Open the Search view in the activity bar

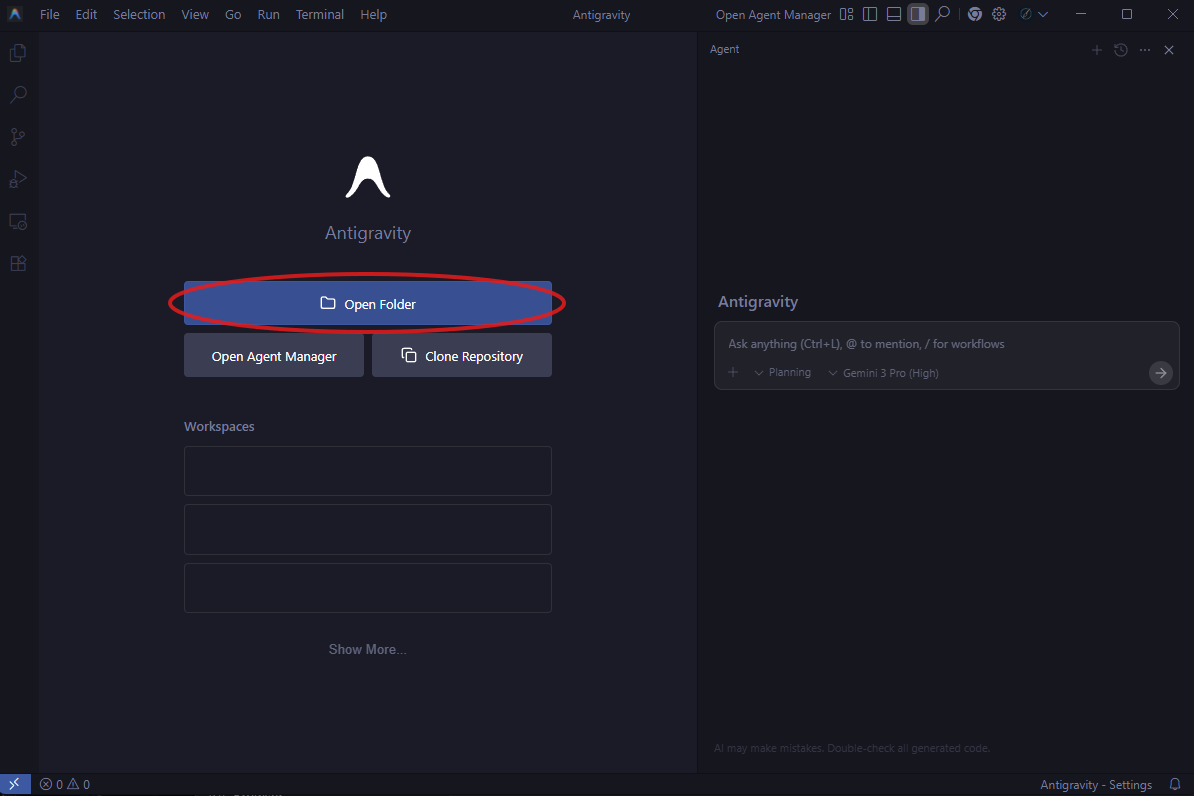coord(18,94)
